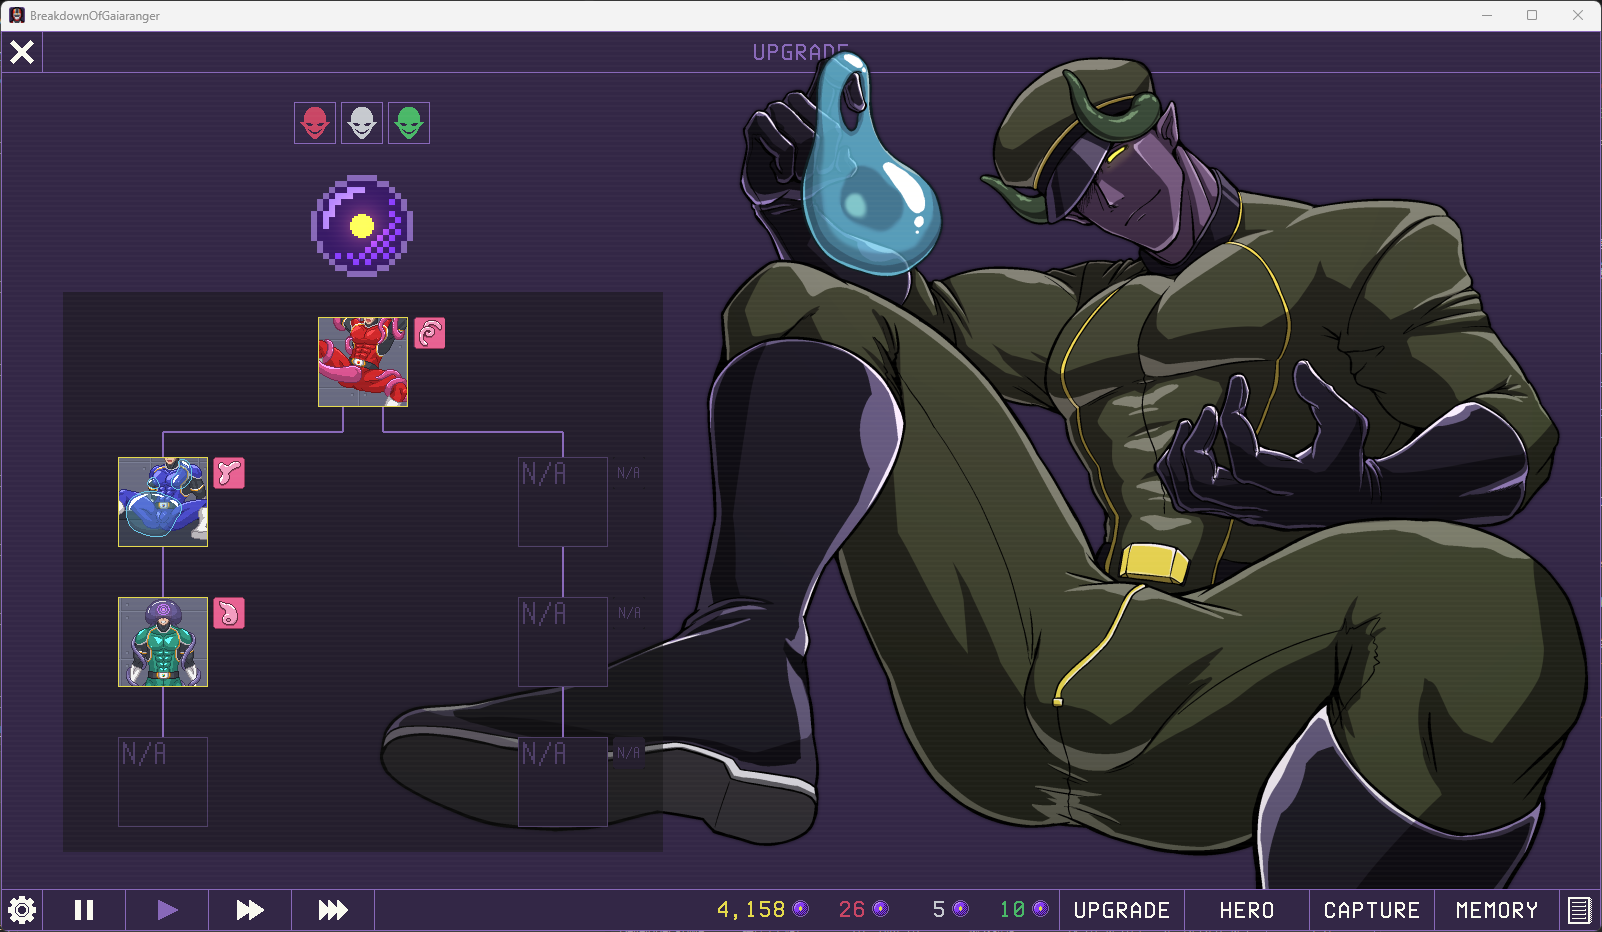This screenshot has height=932, width=1602.
Task: Open the red hero upgrade thumbnail
Action: click(x=363, y=362)
